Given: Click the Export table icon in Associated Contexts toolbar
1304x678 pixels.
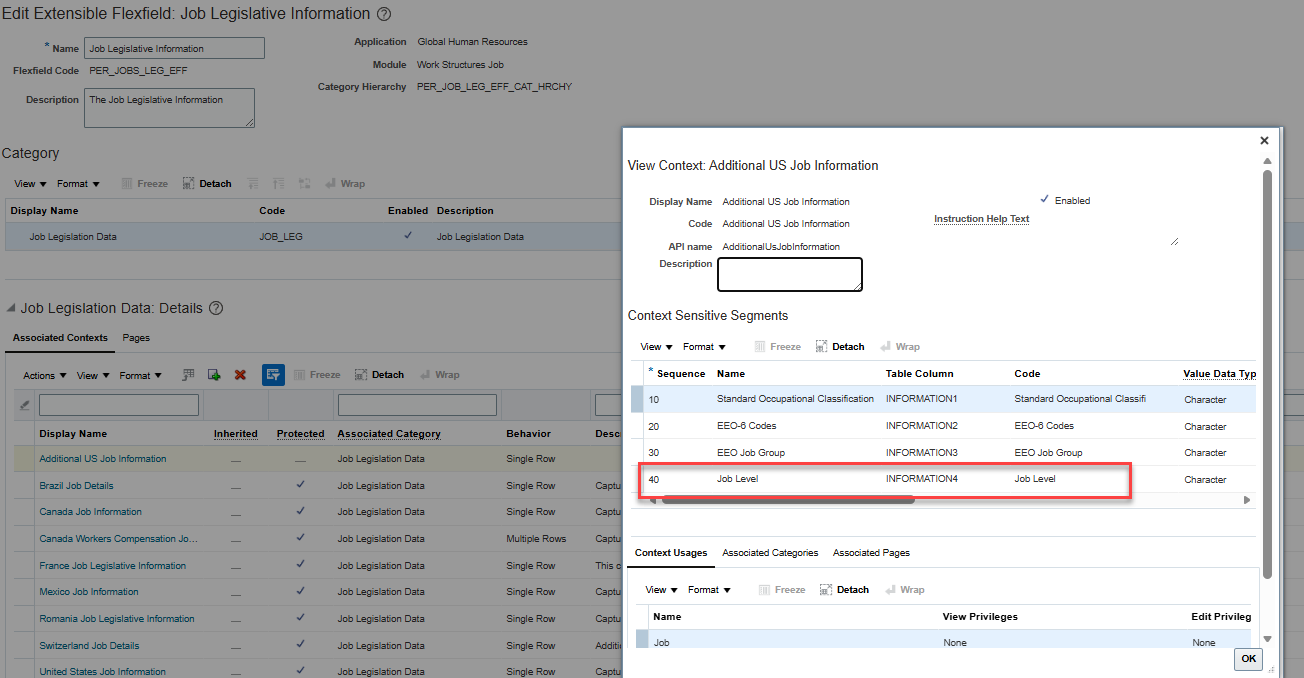Looking at the screenshot, I should [188, 375].
